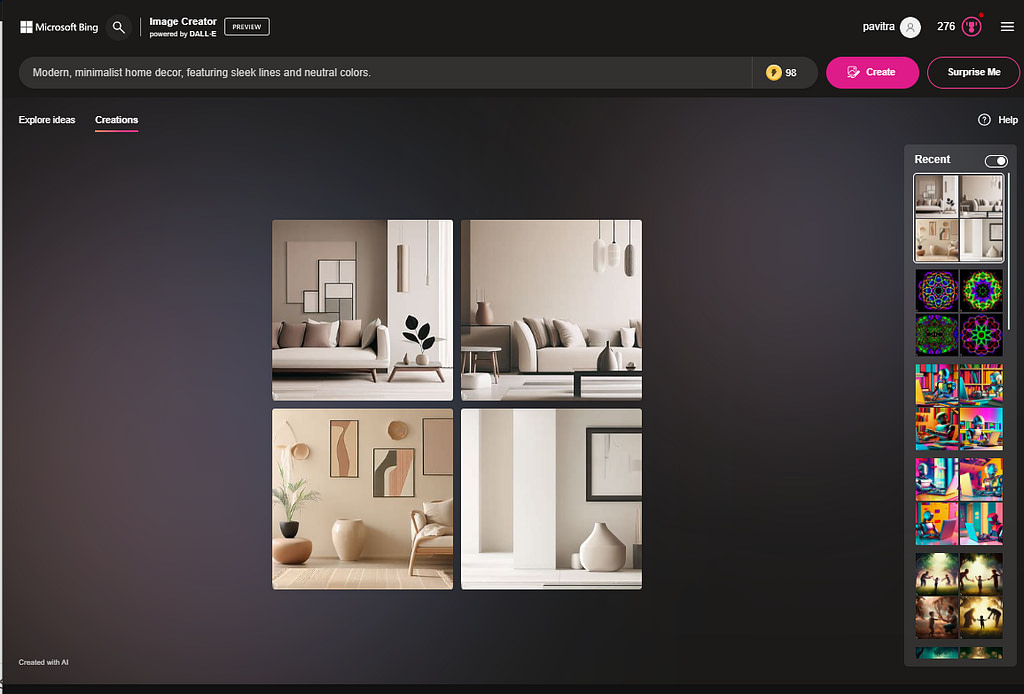This screenshot has height=694, width=1024.
Task: Select the family silhouettes set in Recent
Action: [x=959, y=595]
